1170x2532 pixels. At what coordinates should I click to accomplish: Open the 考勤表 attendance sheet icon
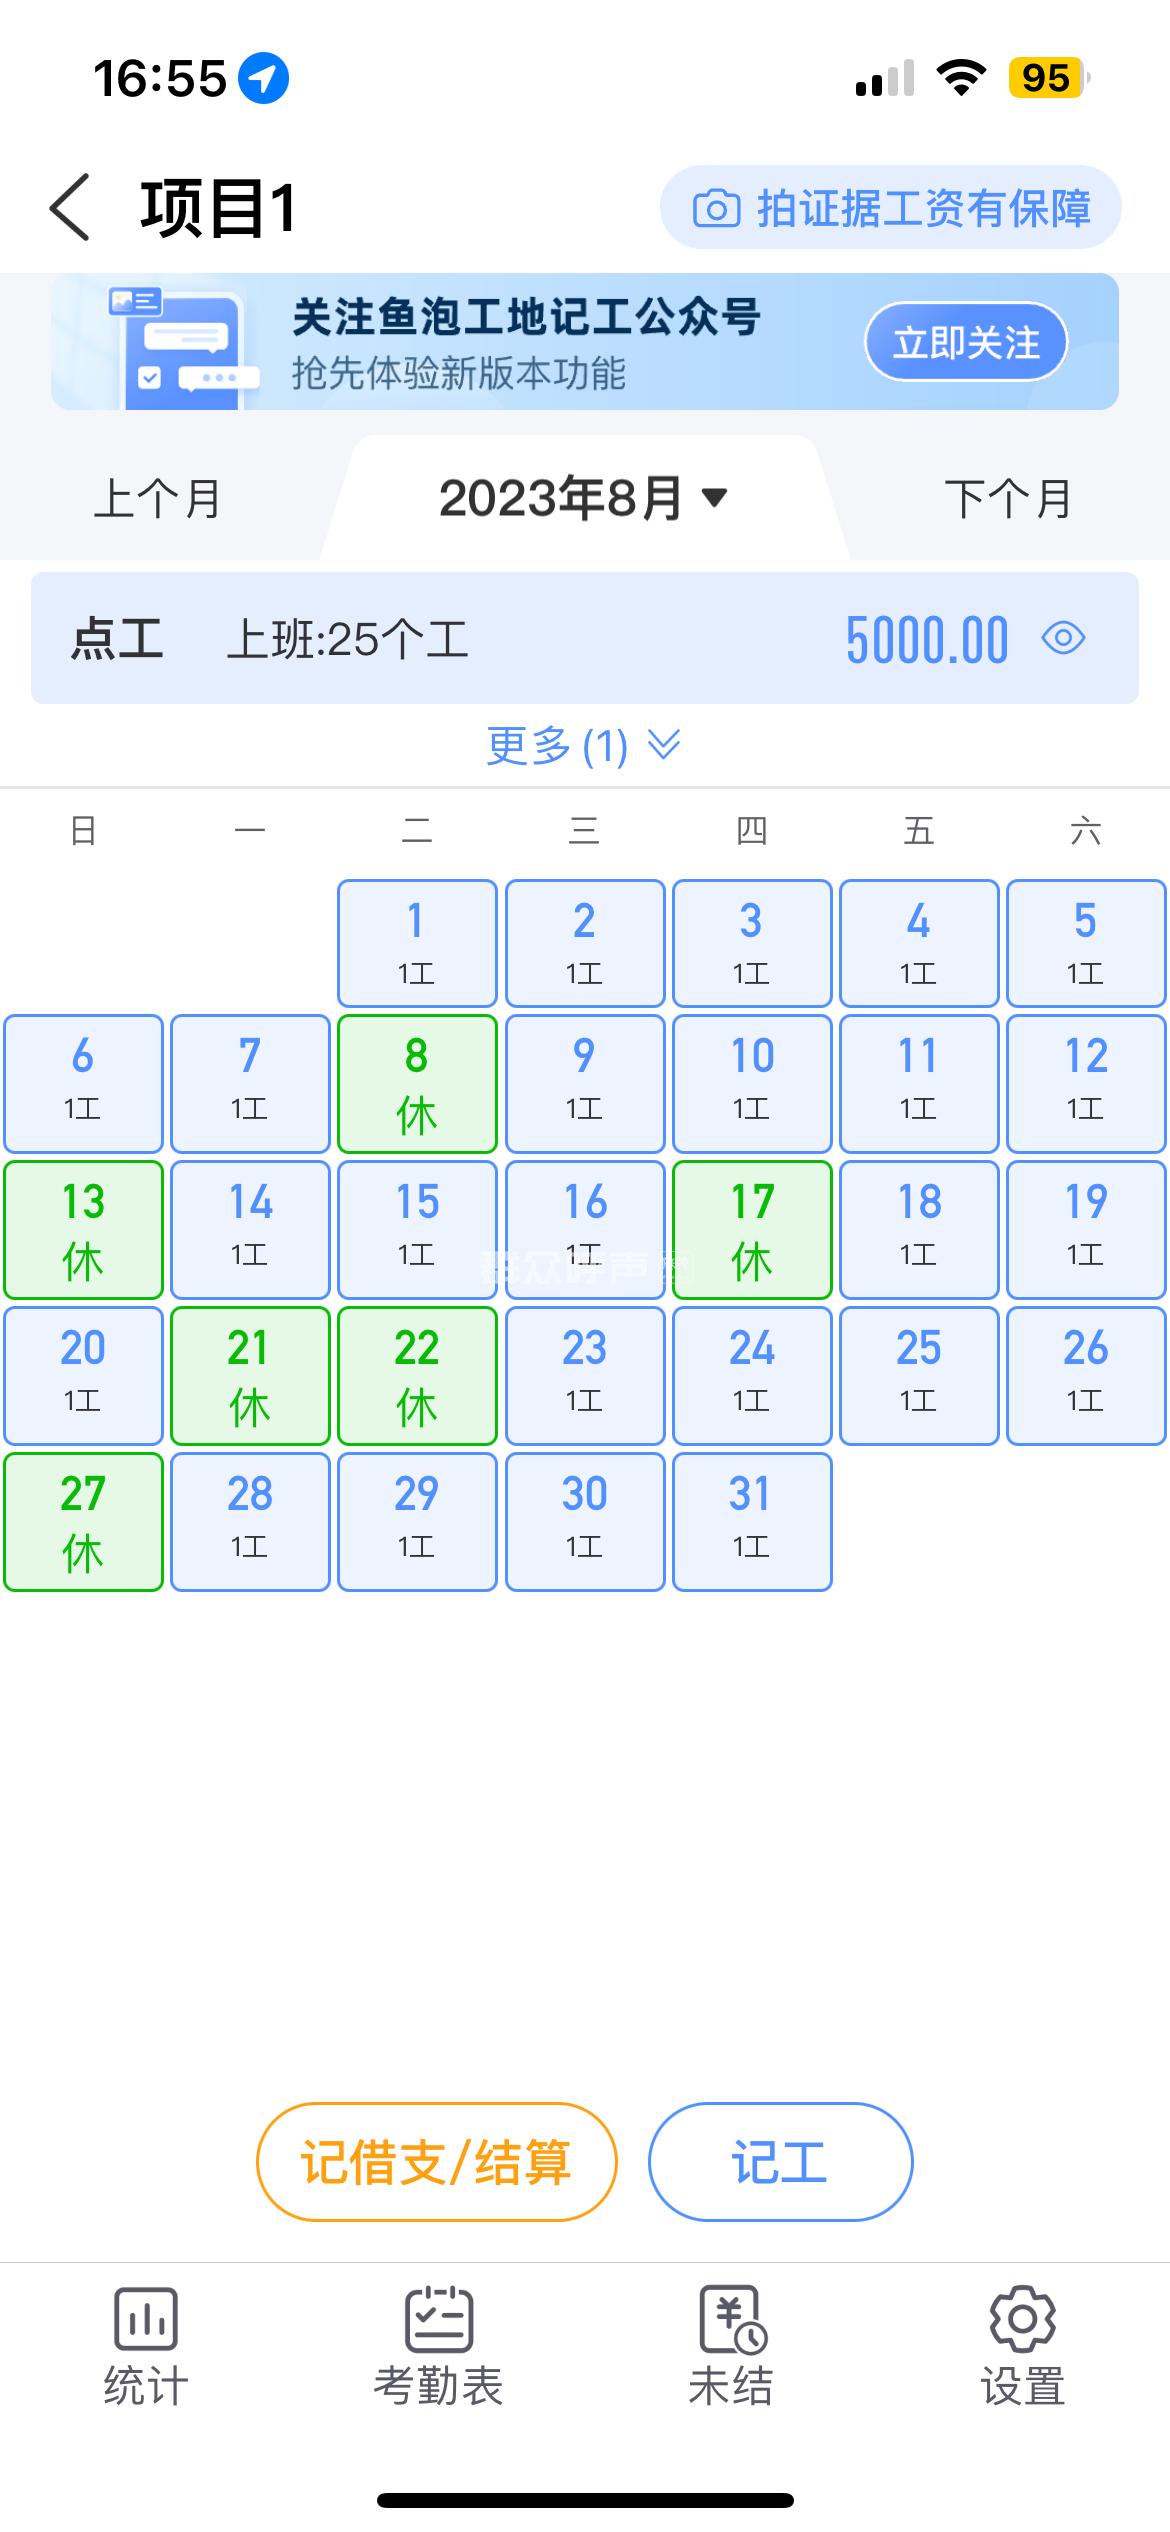[x=438, y=2318]
